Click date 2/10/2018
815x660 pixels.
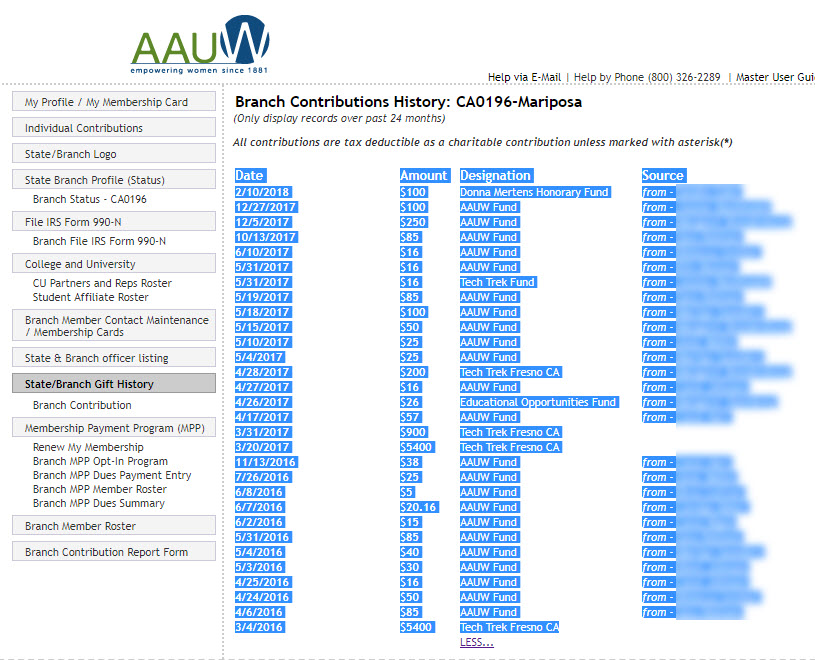coord(262,192)
